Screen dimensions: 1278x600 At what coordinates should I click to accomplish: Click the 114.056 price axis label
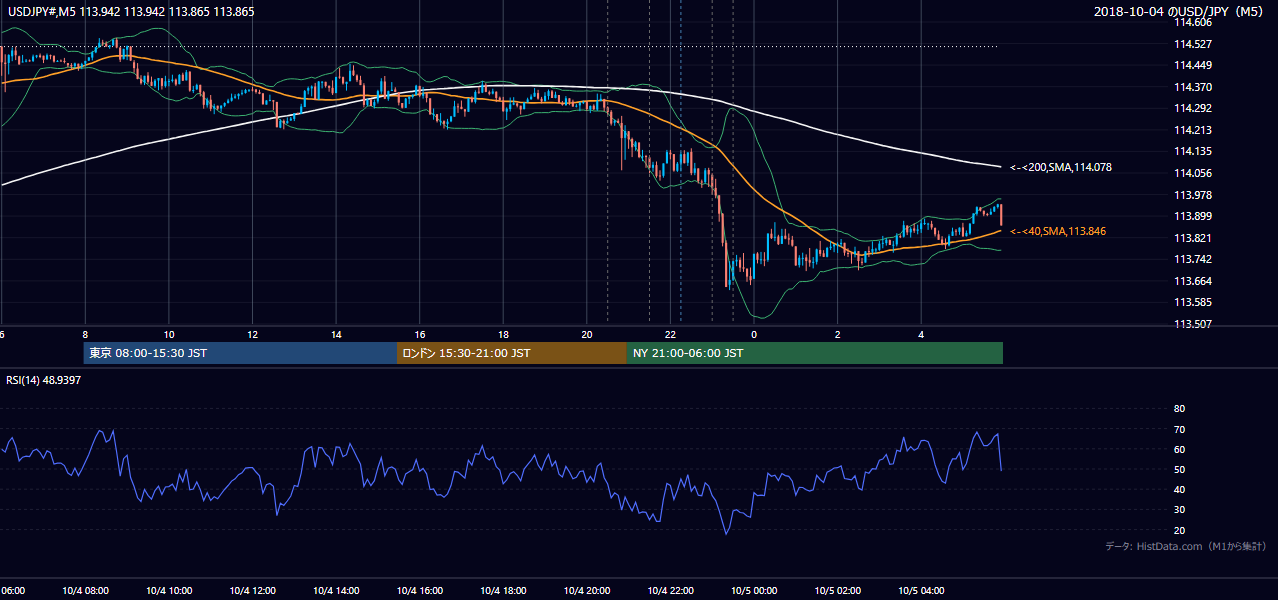pyautogui.click(x=1192, y=173)
